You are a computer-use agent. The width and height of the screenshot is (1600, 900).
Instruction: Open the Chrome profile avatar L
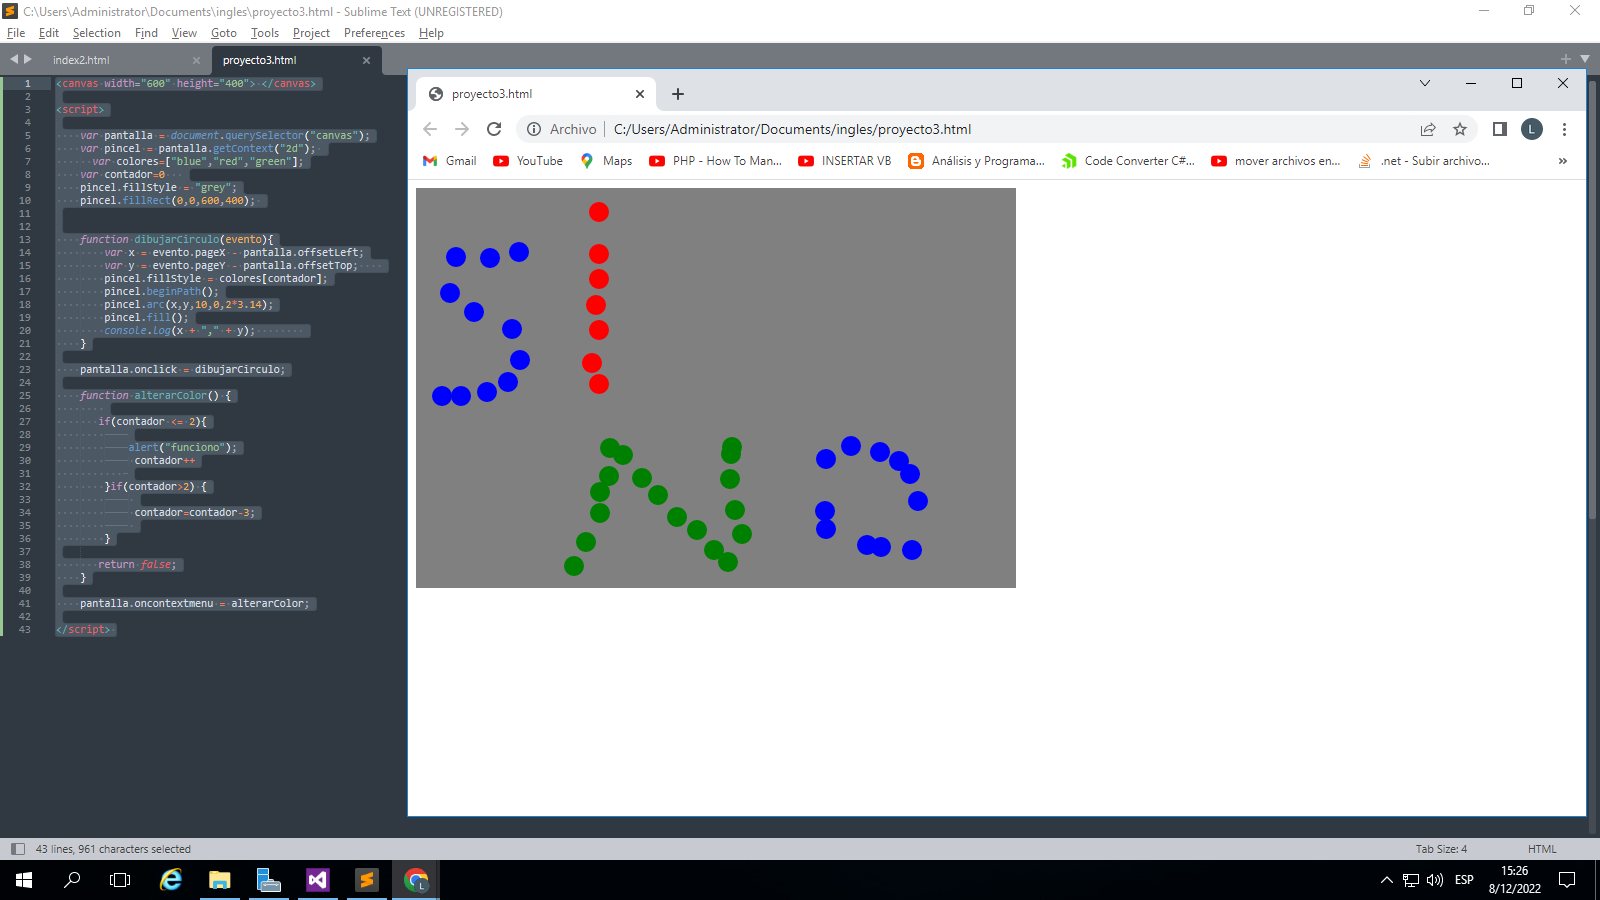[1532, 129]
